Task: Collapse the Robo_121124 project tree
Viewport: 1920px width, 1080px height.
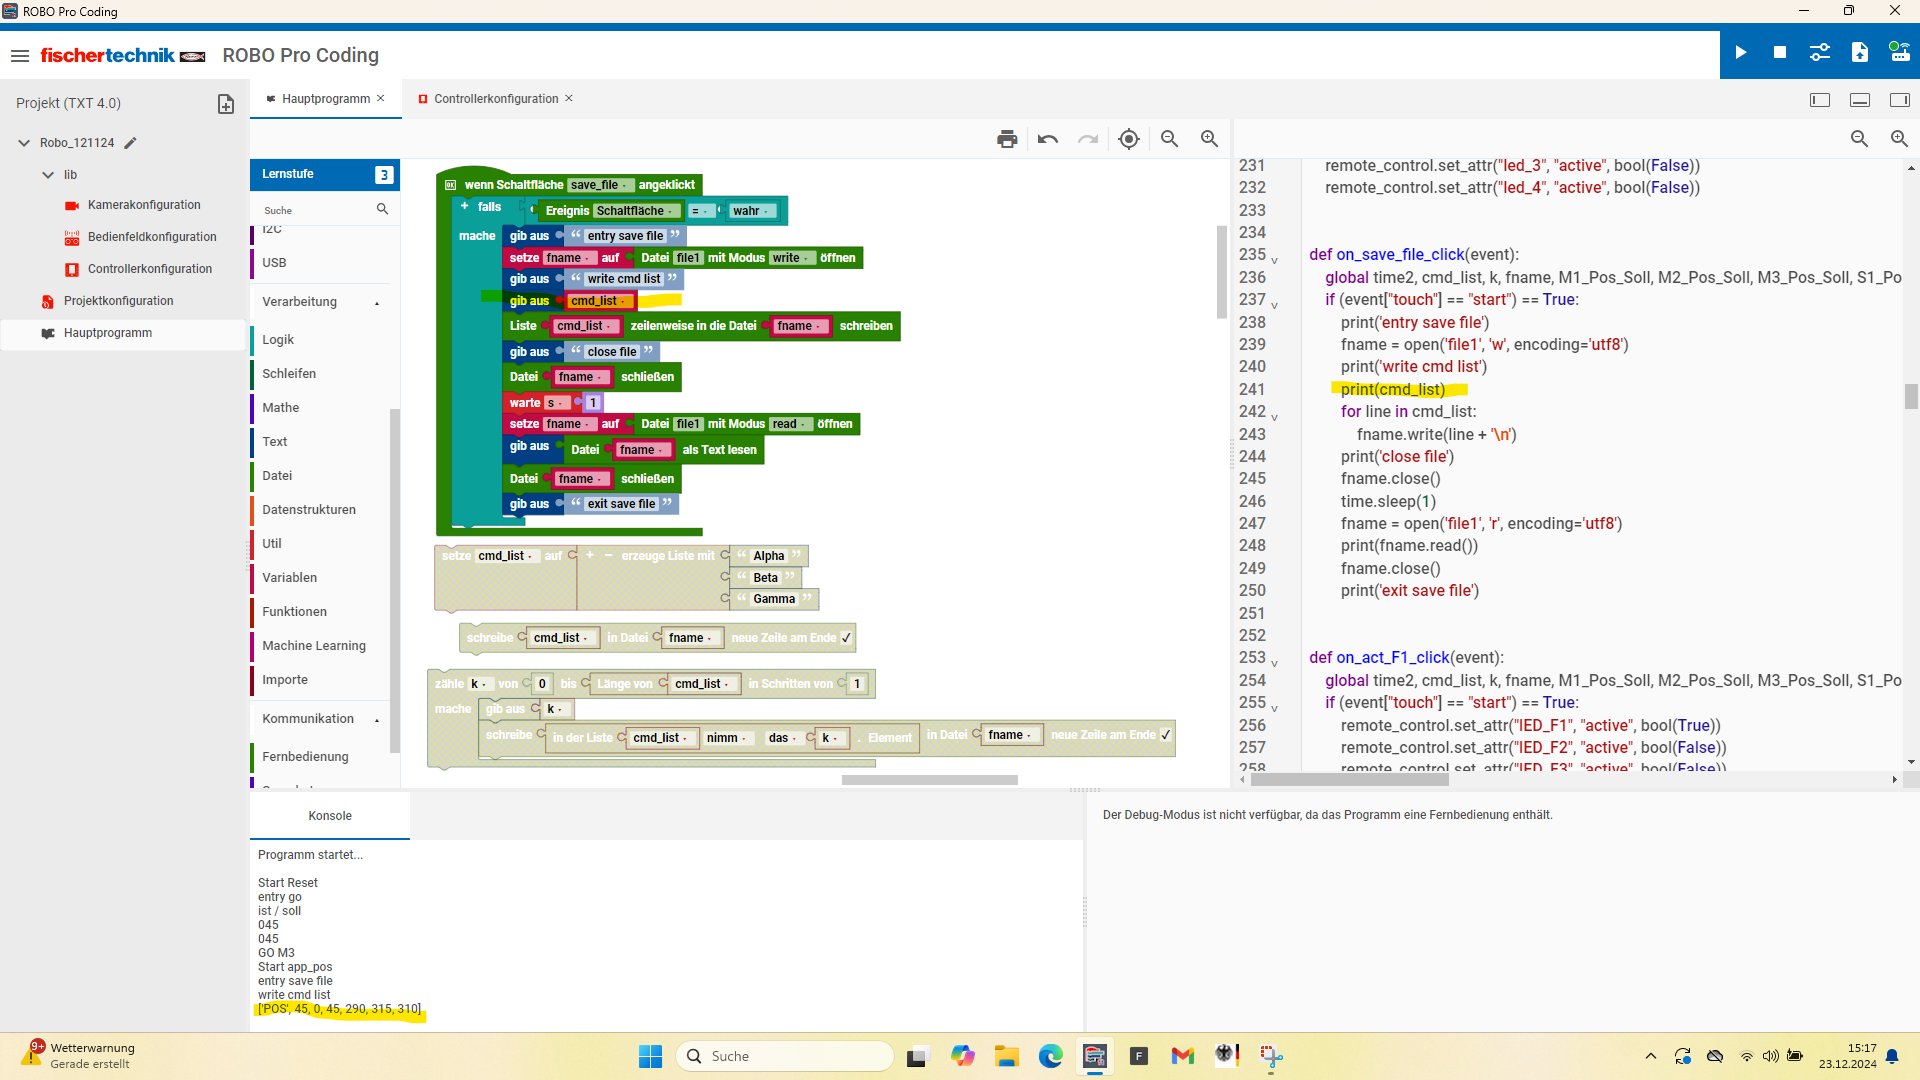Action: (x=24, y=143)
